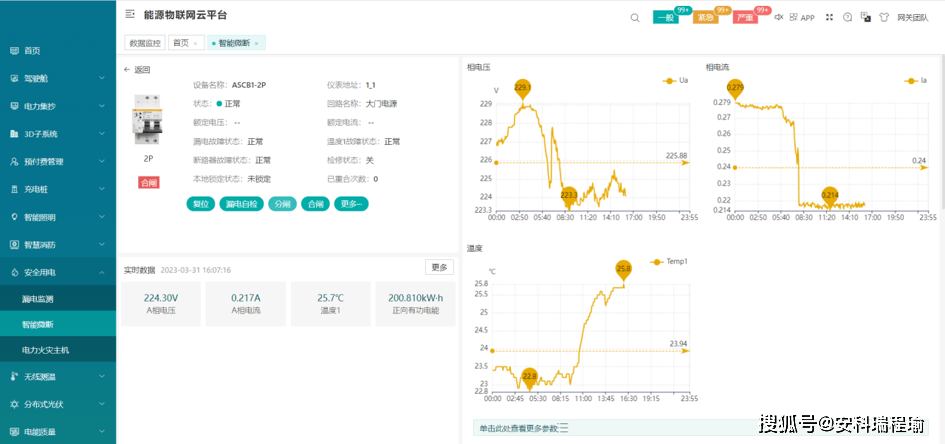Toggle fullscreen mode icon

829,17
